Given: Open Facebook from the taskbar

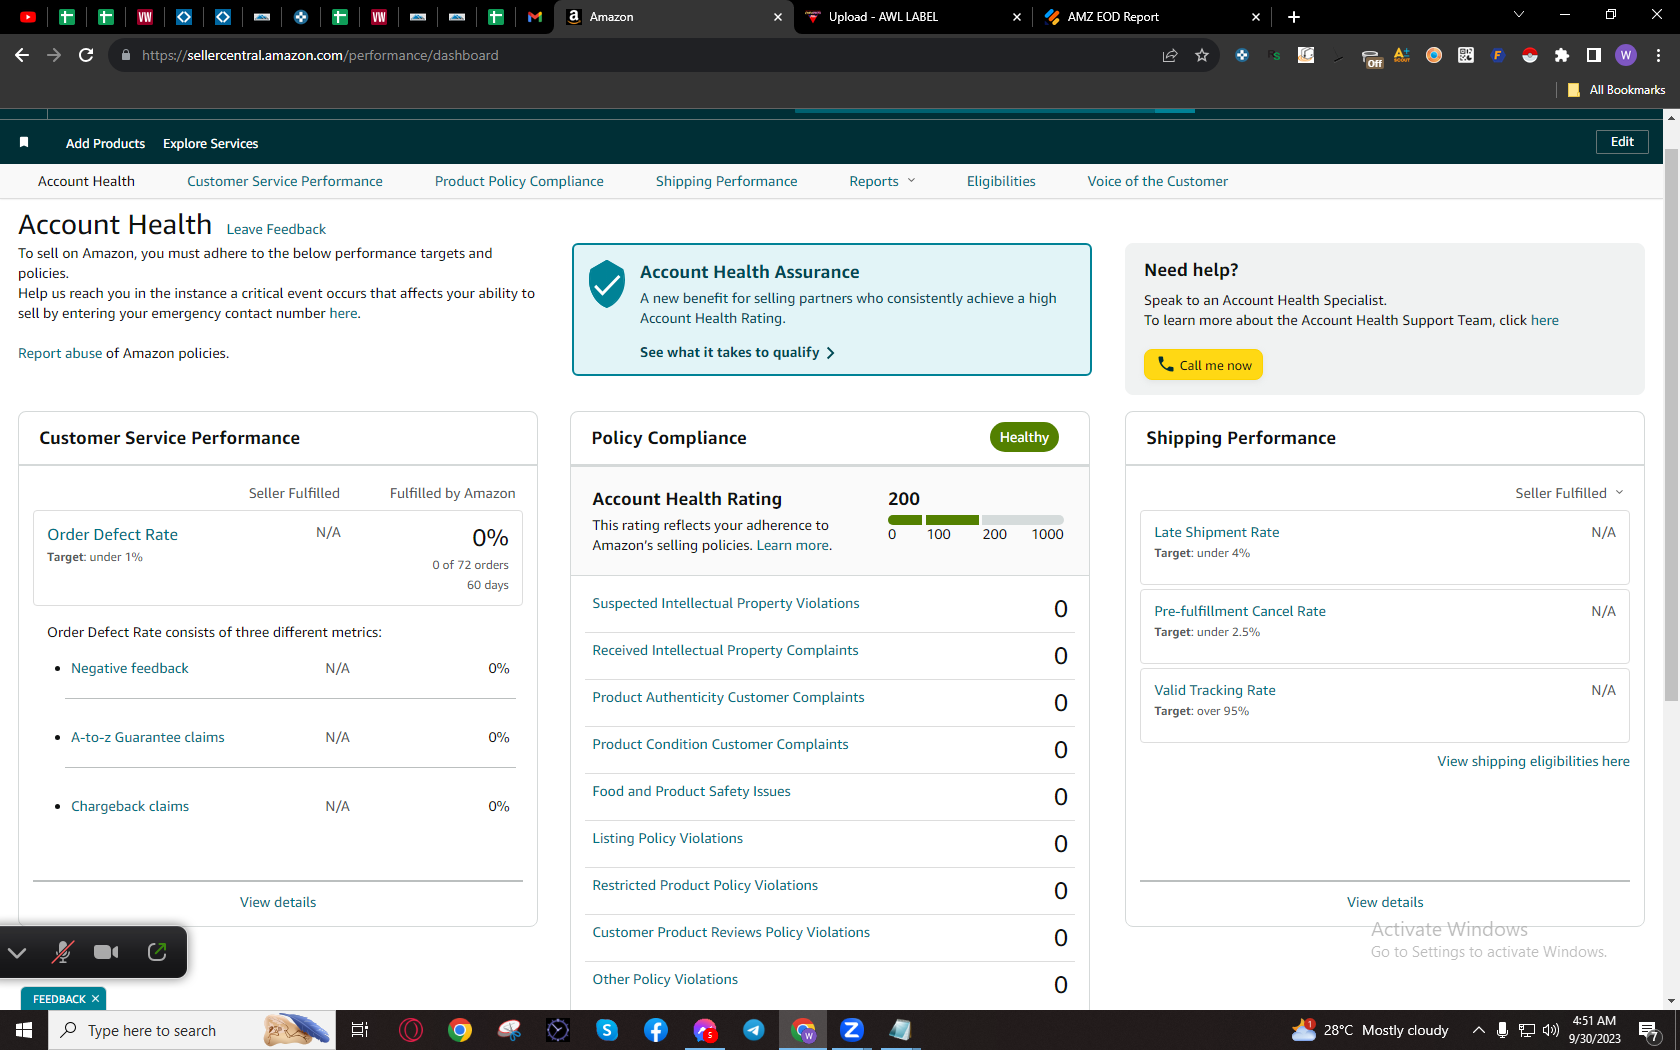Looking at the screenshot, I should click(x=656, y=1030).
